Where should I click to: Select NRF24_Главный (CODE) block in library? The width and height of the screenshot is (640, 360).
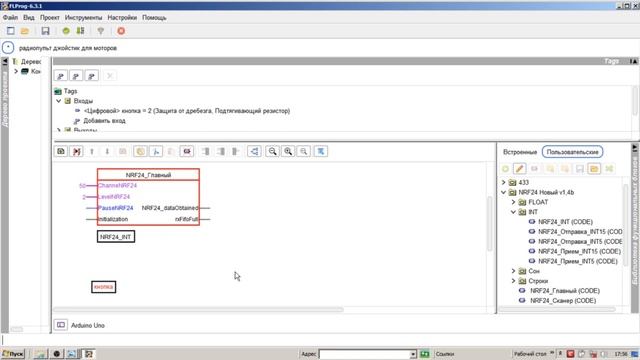[565, 291]
